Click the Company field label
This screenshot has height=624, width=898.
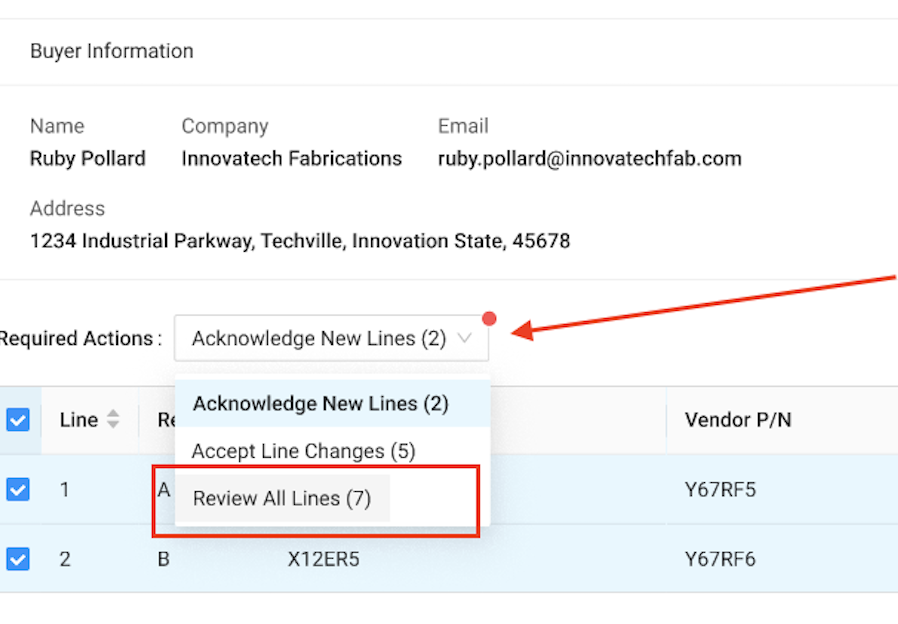225,126
